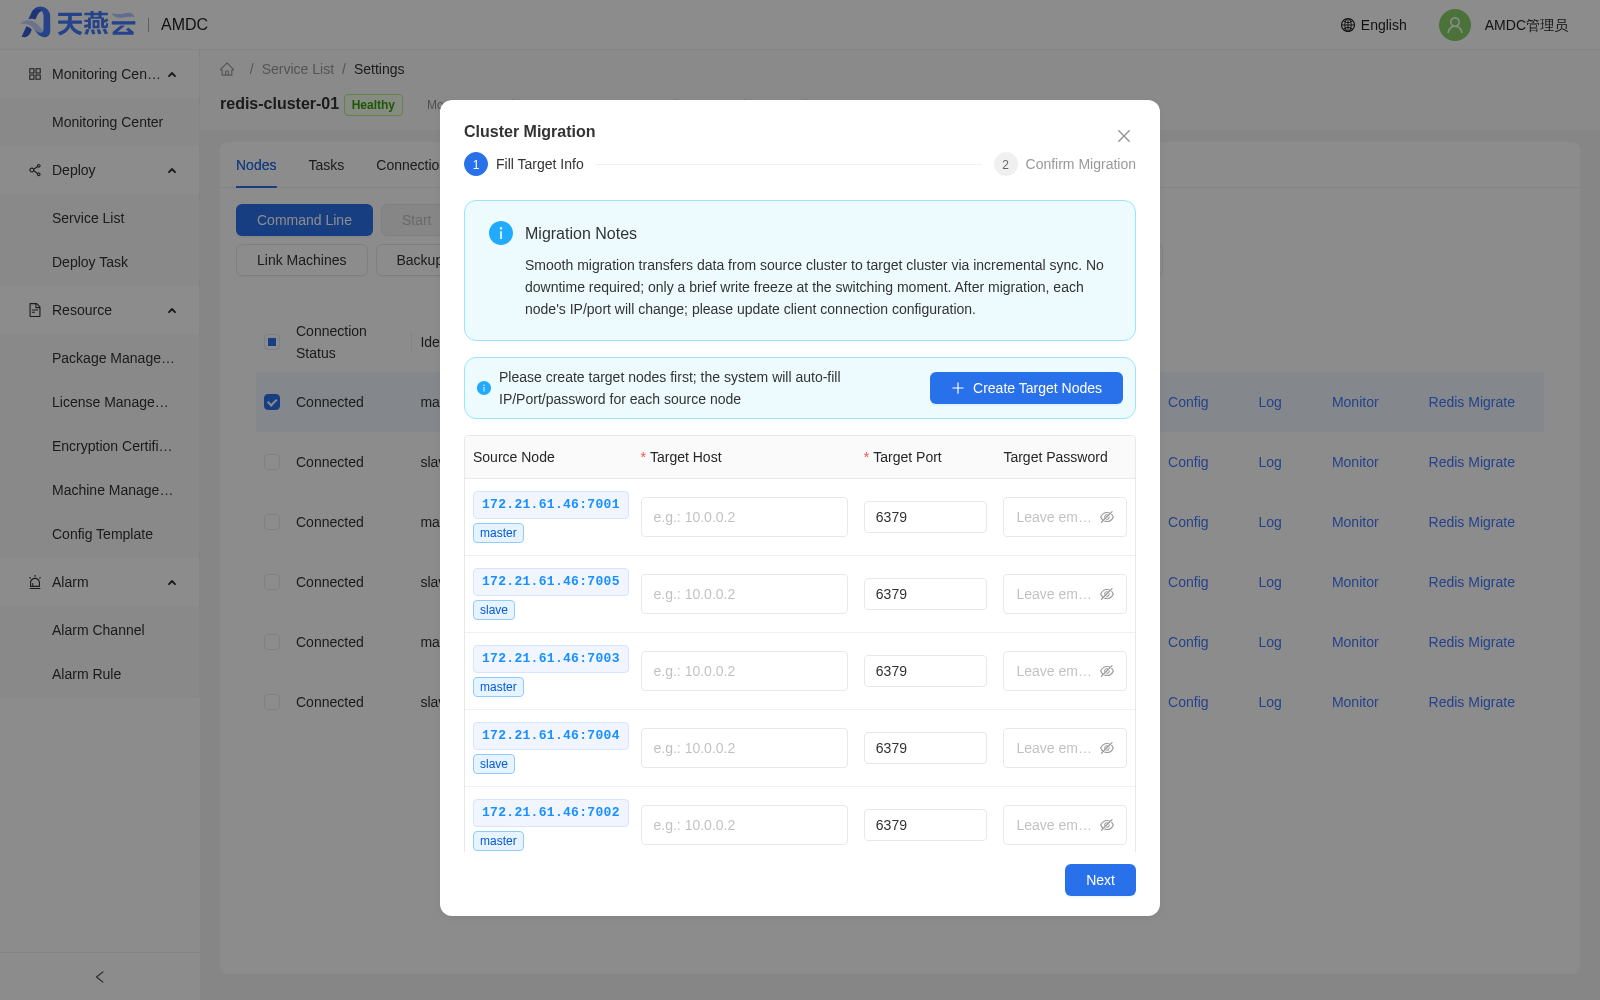Click step 1 Fill Target Info indicator
The width and height of the screenshot is (1600, 1000).
(x=476, y=164)
